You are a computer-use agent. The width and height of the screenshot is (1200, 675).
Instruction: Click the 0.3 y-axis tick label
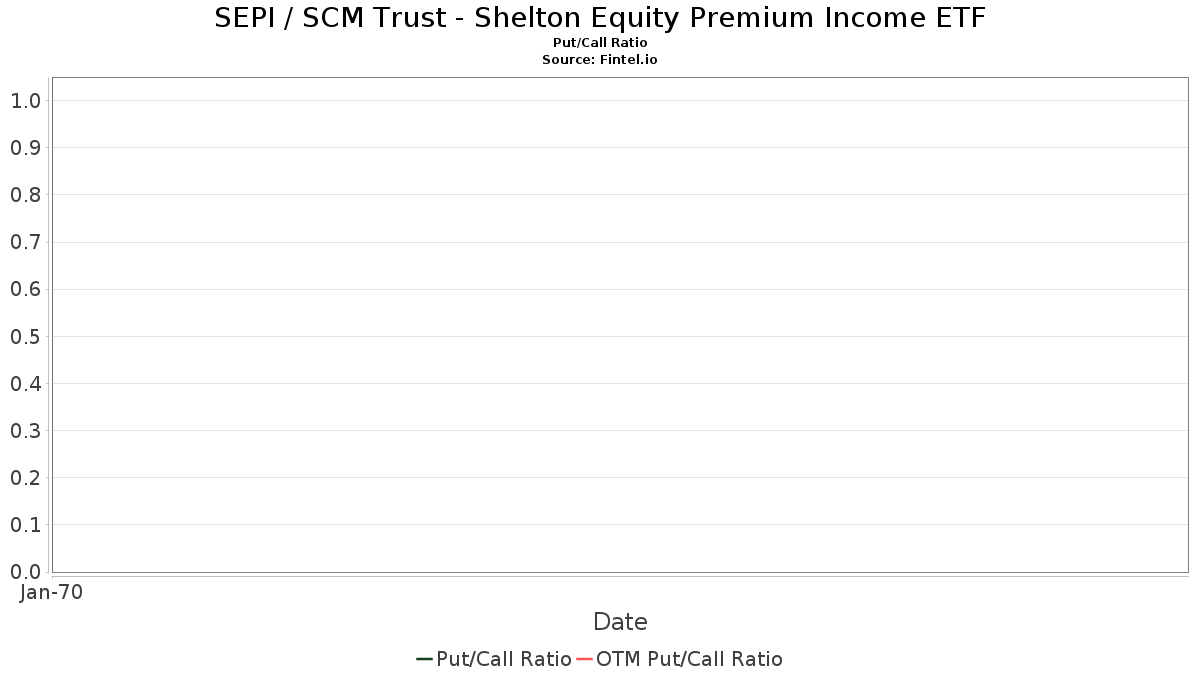(25, 431)
